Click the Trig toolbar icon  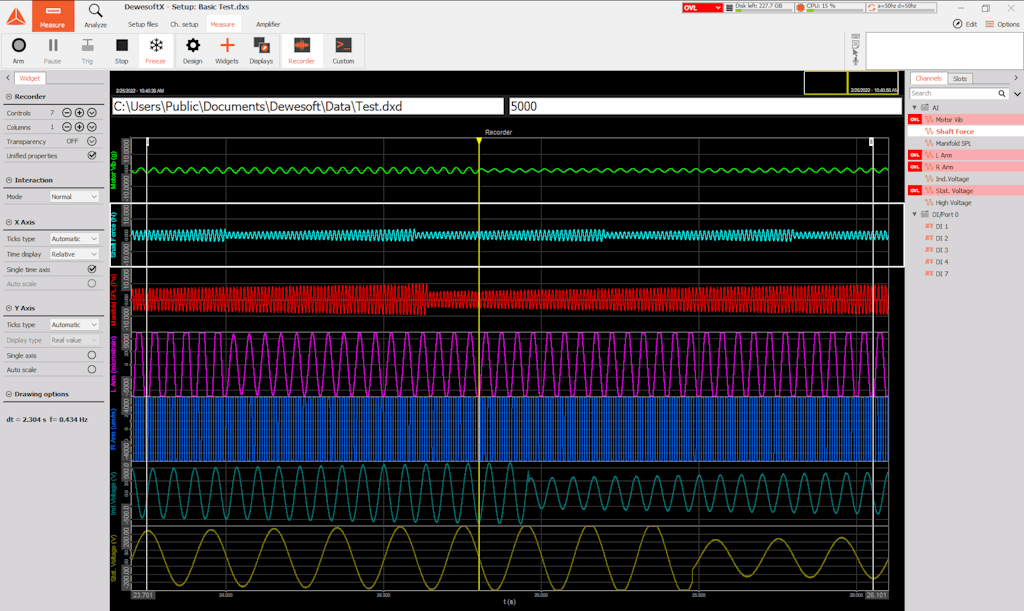click(87, 46)
